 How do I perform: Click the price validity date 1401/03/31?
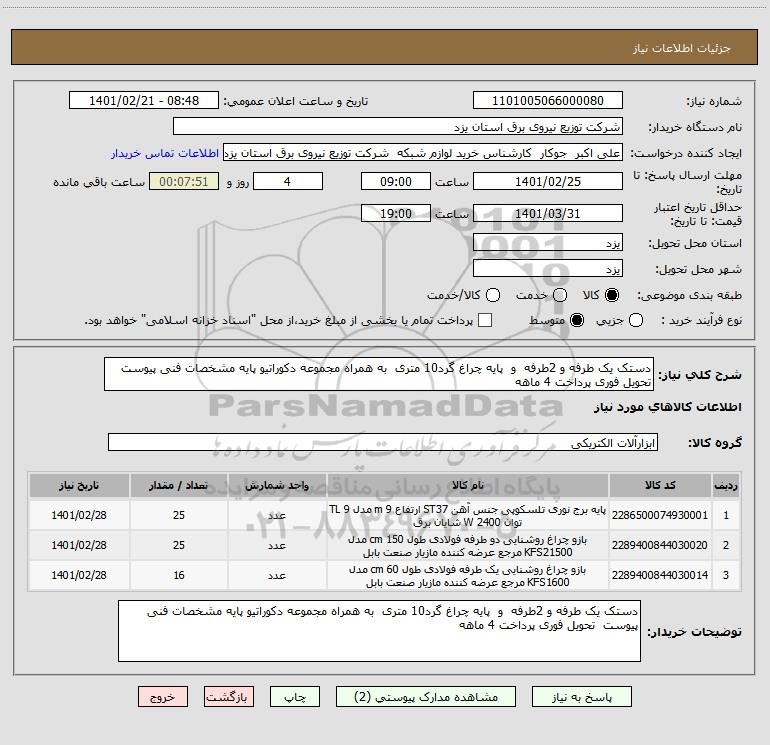click(x=548, y=213)
